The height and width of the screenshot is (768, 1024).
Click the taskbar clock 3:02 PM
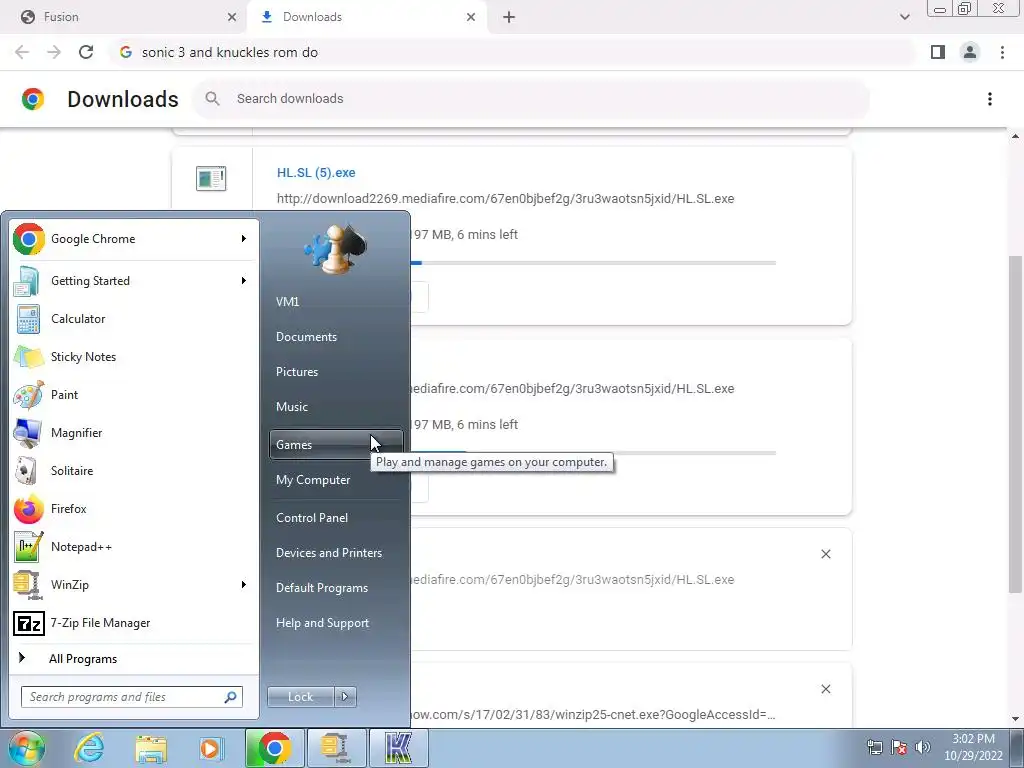pyautogui.click(x=973, y=739)
